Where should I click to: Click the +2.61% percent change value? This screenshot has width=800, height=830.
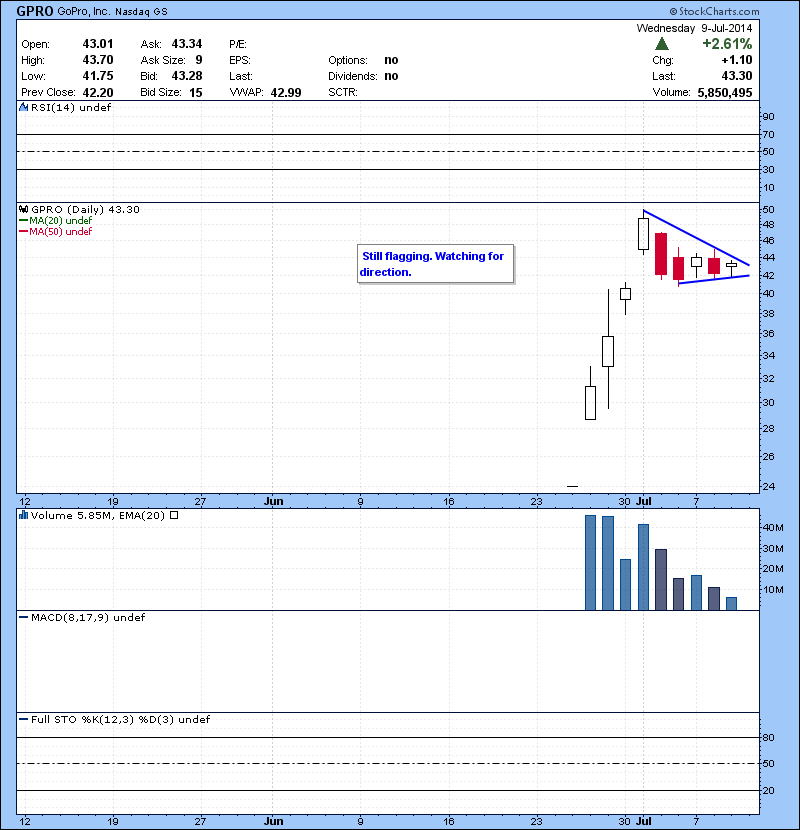pos(727,44)
